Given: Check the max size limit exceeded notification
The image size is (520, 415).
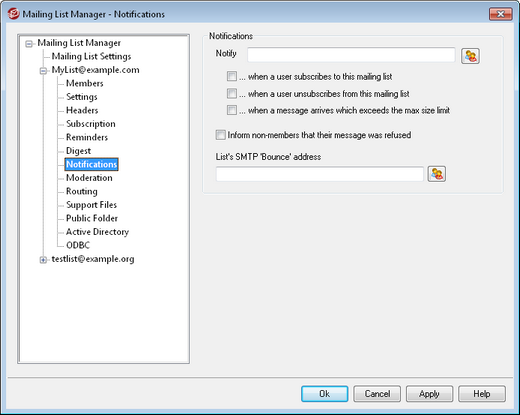Looking at the screenshot, I should tap(232, 110).
